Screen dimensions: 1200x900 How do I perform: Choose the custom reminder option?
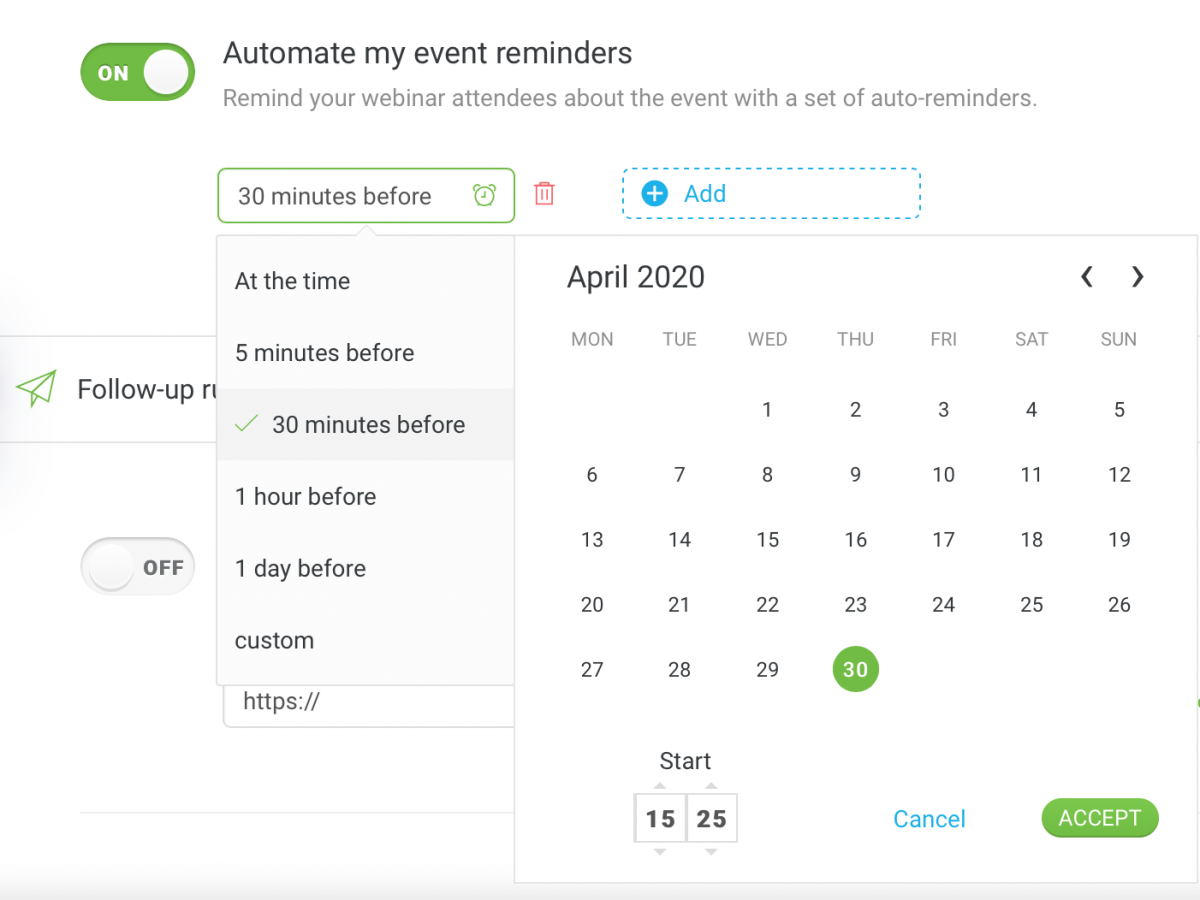[274, 640]
